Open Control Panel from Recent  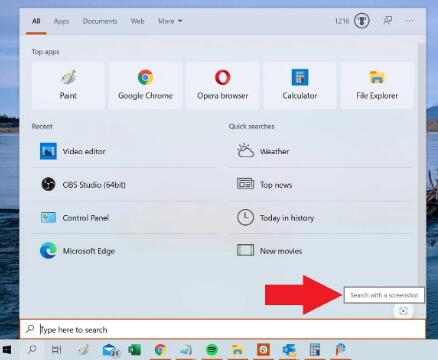pos(124,218)
